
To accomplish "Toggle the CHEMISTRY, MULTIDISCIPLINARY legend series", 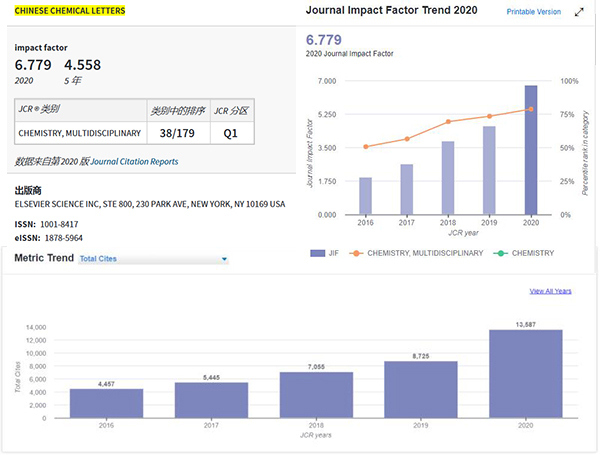I will pos(418,253).
